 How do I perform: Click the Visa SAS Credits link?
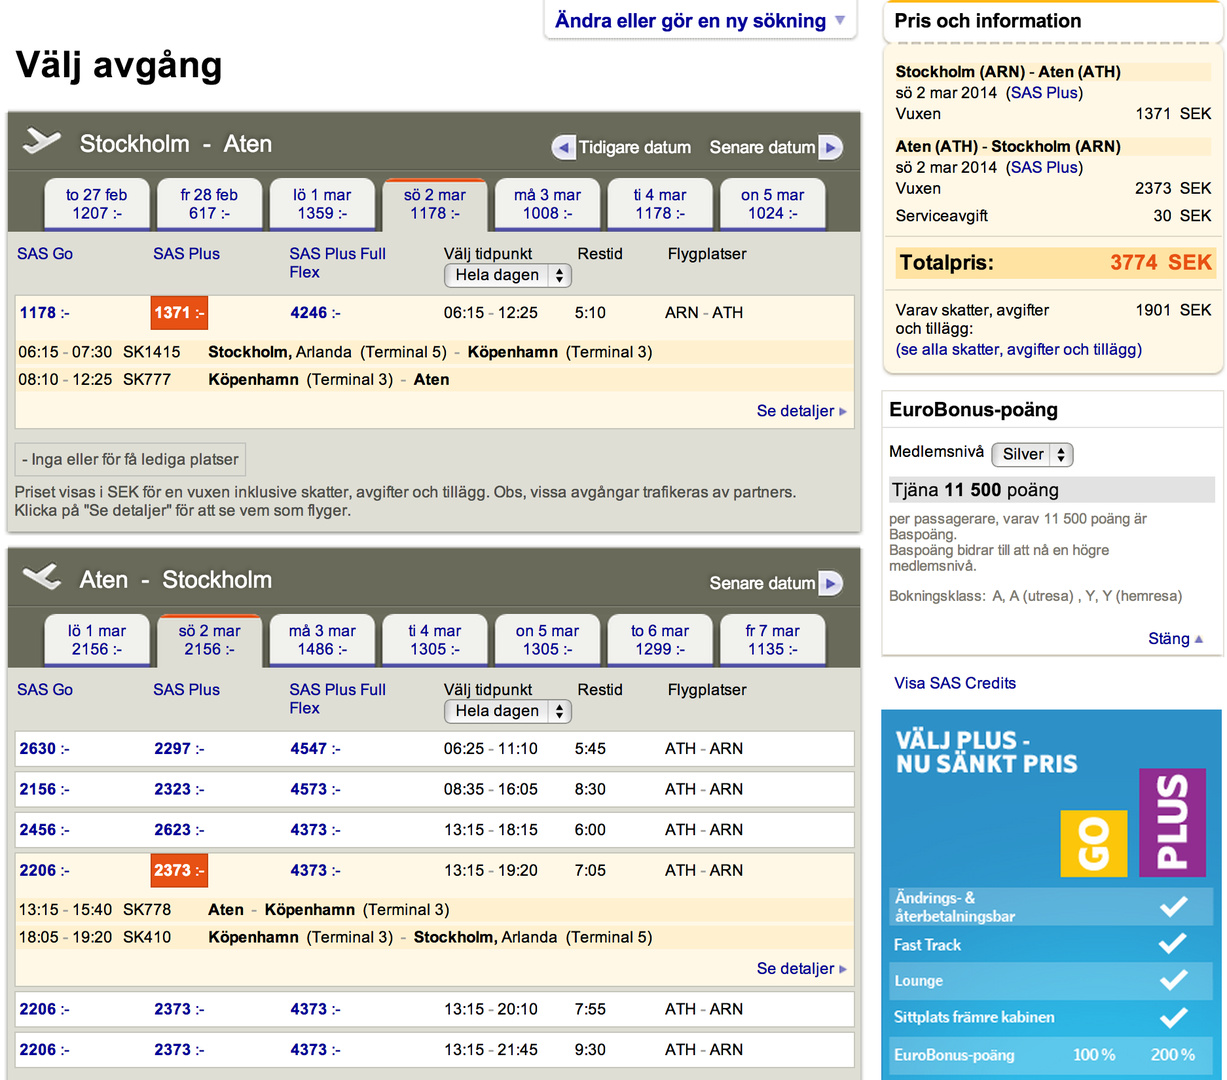coord(955,683)
